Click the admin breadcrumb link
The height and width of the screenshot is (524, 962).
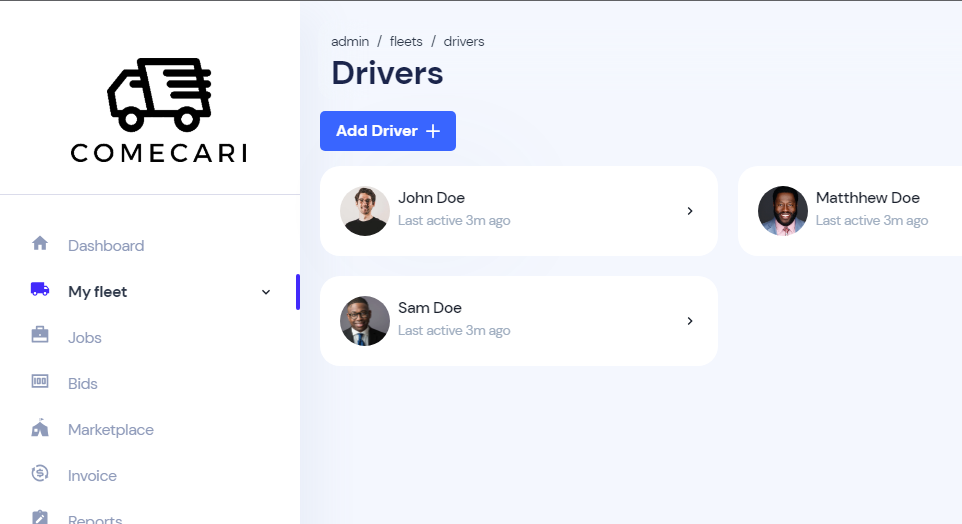coord(350,41)
